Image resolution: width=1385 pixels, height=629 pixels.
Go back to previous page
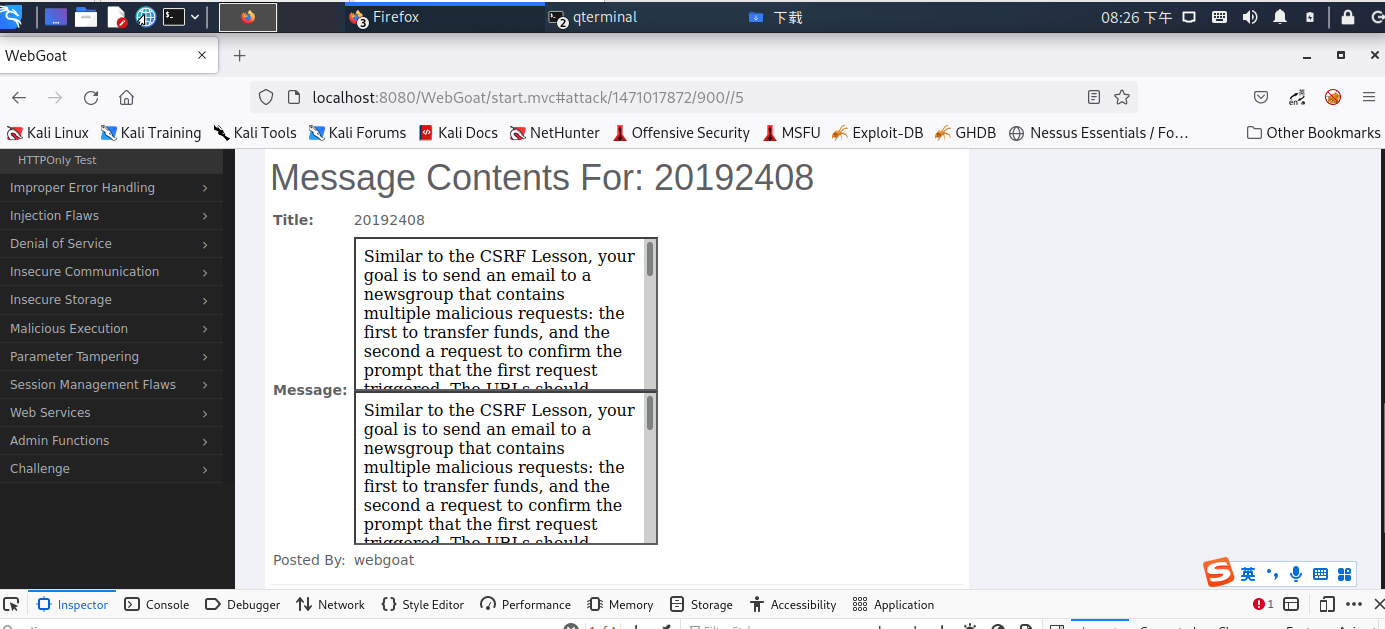(x=19, y=97)
